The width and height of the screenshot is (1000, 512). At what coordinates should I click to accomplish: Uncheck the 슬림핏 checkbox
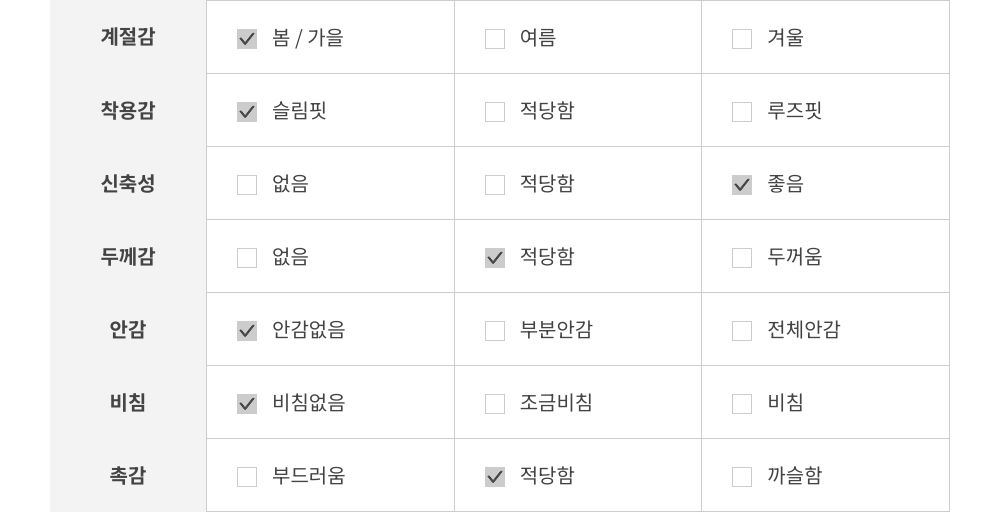(x=247, y=112)
